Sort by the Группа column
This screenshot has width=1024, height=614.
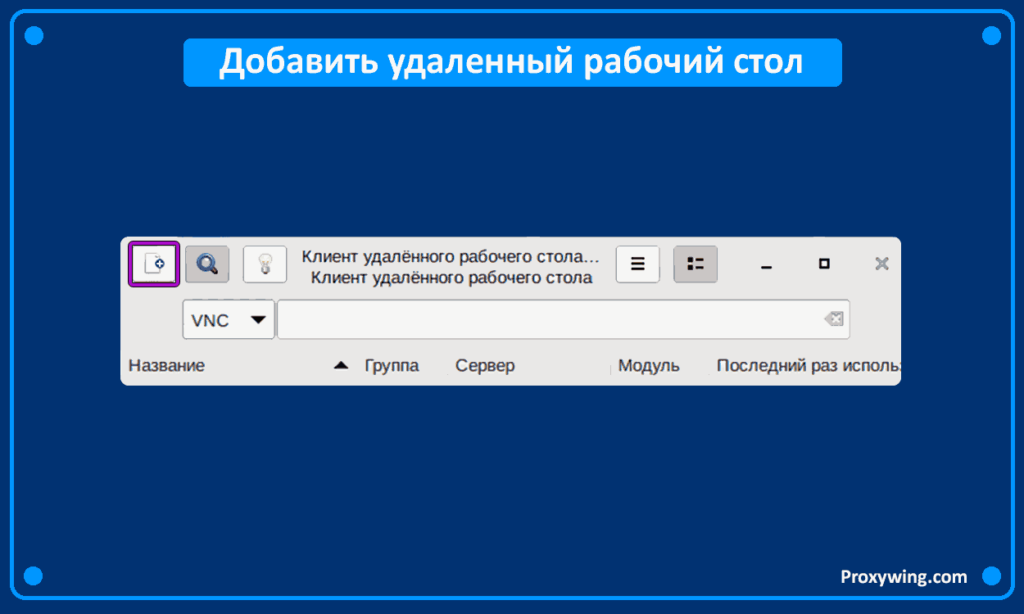pyautogui.click(x=392, y=365)
